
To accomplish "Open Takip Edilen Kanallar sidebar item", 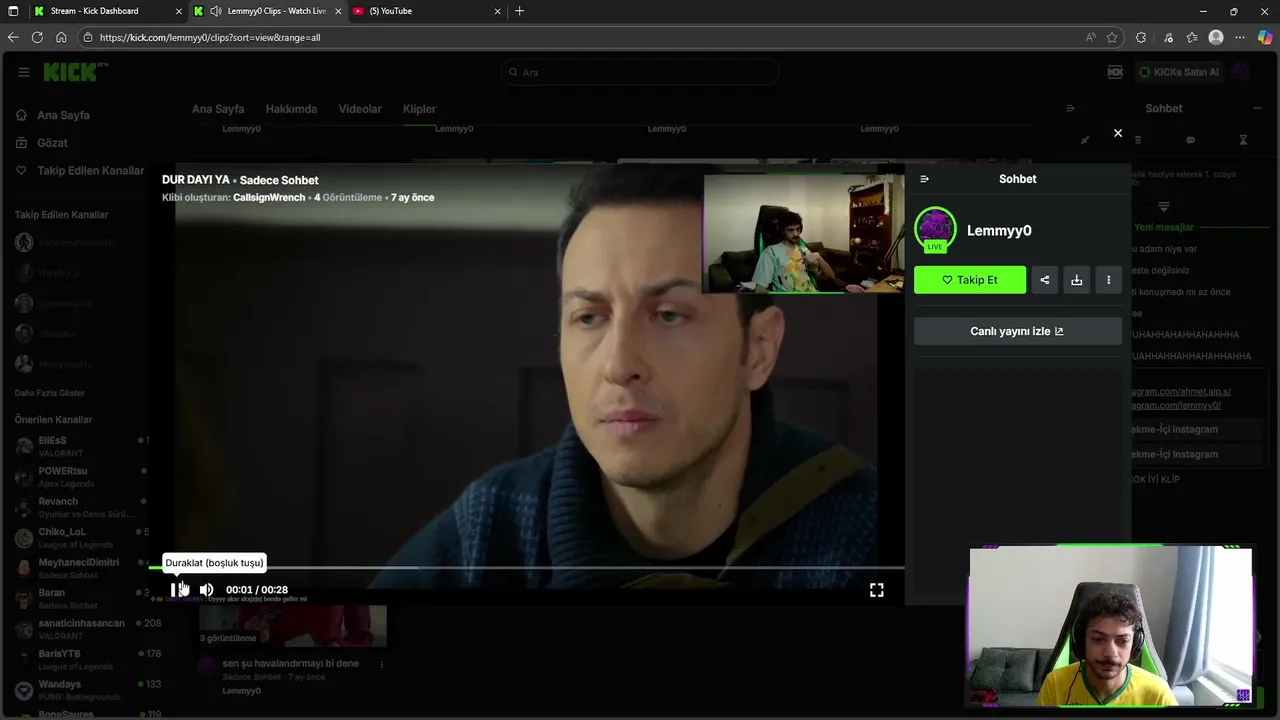I will point(80,170).
